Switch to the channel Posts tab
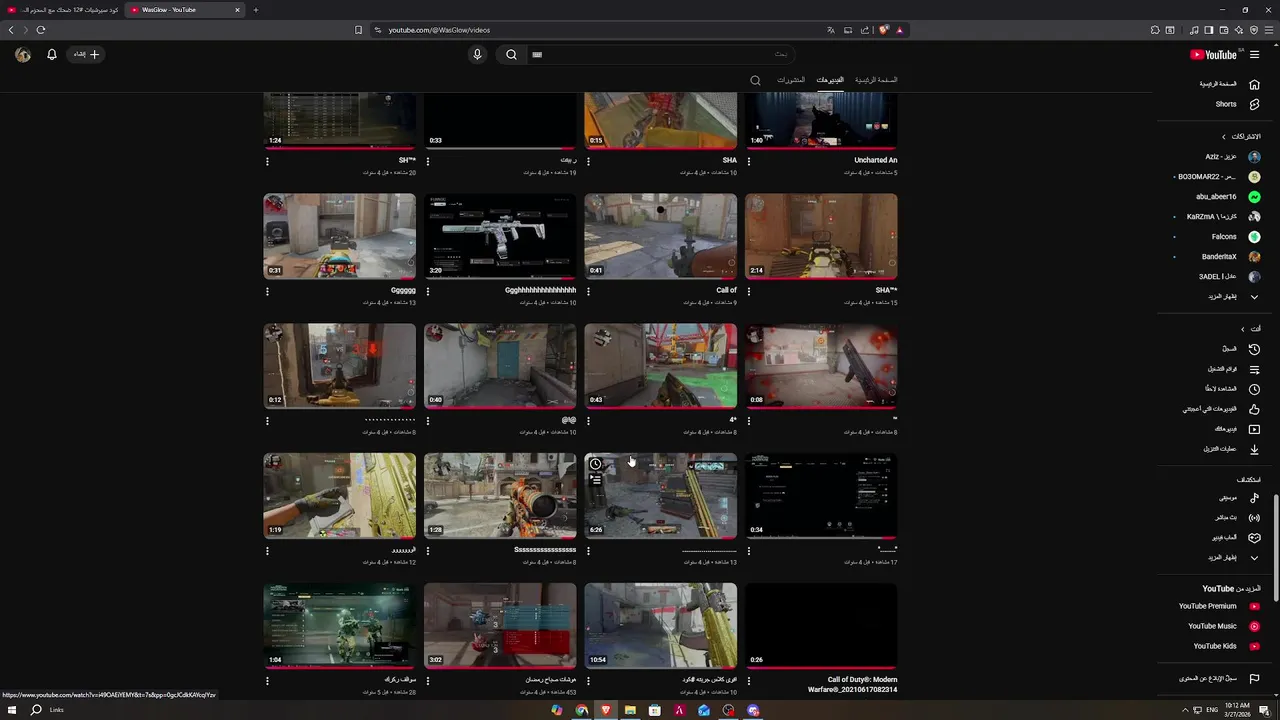The image size is (1280, 720). (791, 80)
